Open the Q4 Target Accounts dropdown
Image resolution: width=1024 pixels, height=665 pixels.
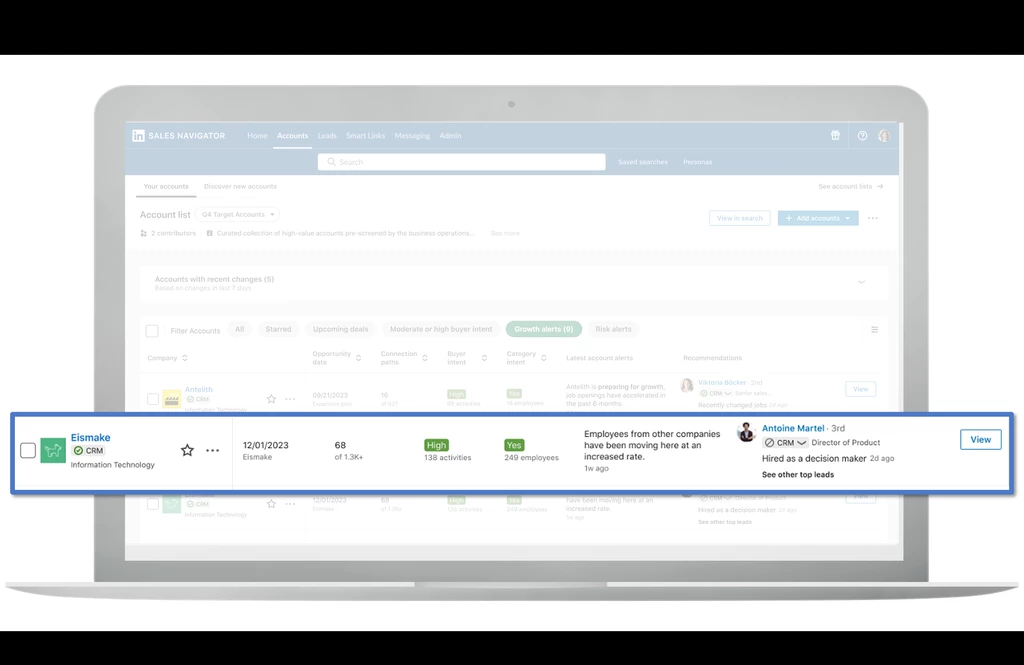(238, 214)
